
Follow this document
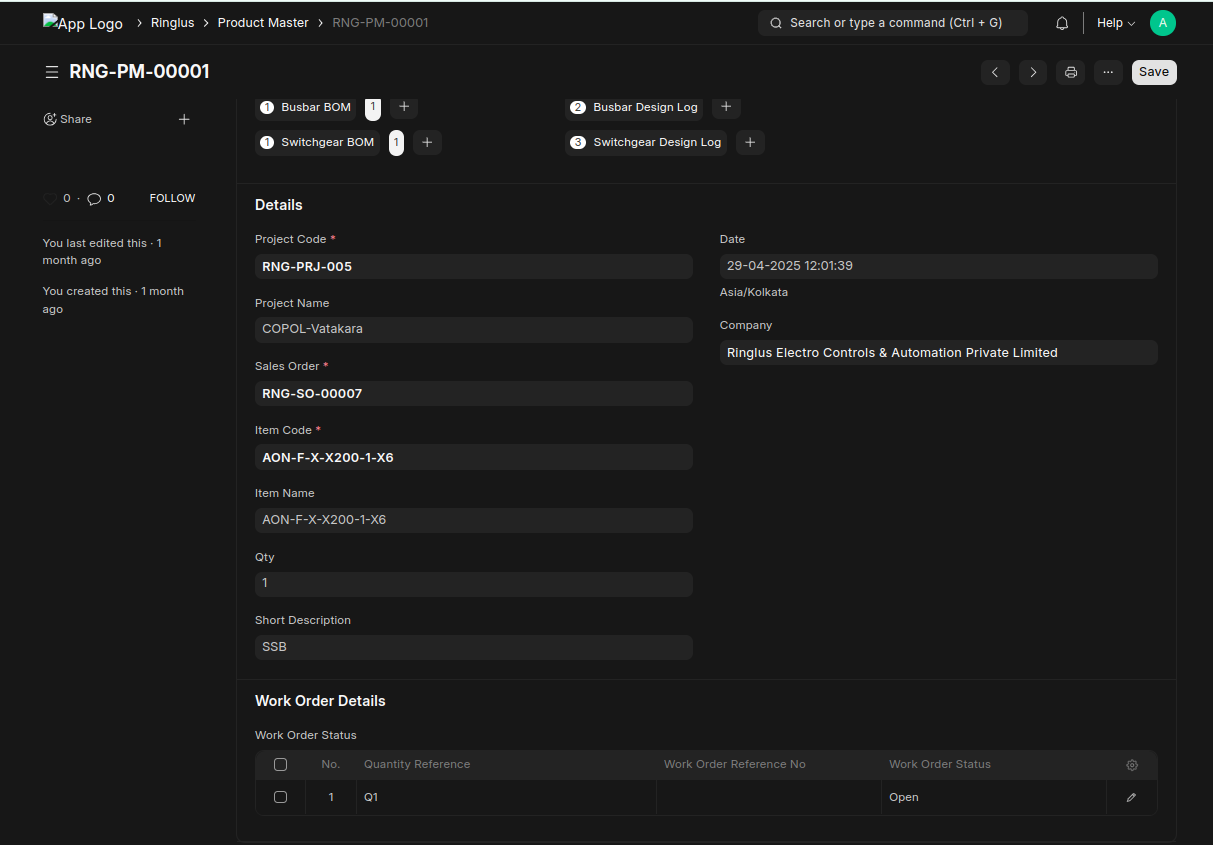[x=172, y=198]
